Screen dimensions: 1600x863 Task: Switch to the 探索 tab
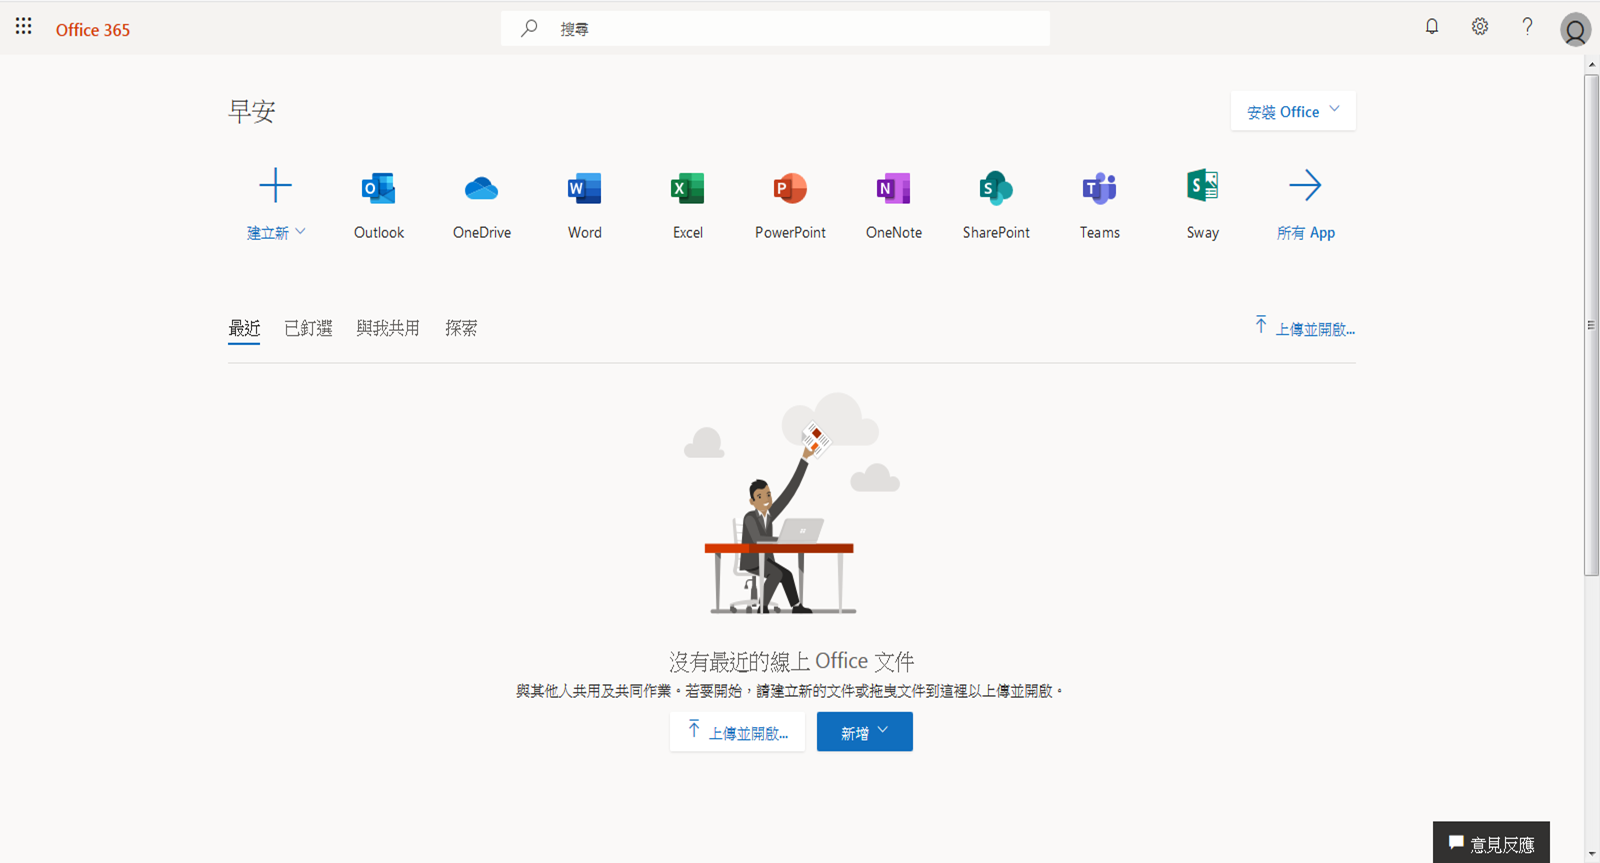coord(461,328)
